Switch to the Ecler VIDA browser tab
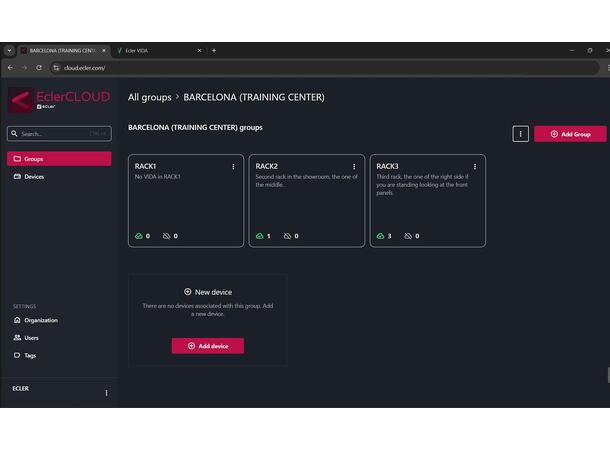Viewport: 610px width, 450px height. pos(160,51)
